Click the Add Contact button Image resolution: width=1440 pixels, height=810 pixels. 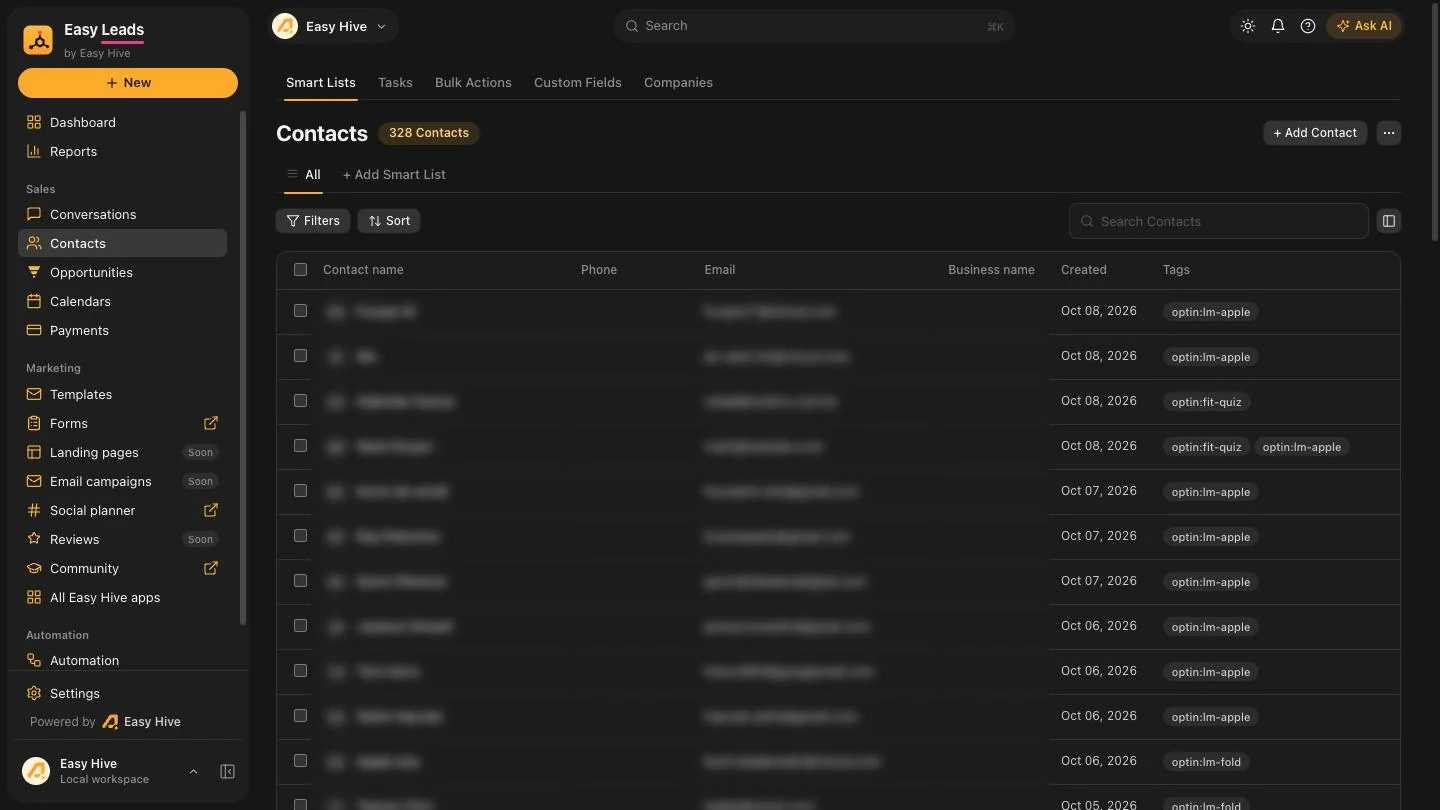point(1315,133)
